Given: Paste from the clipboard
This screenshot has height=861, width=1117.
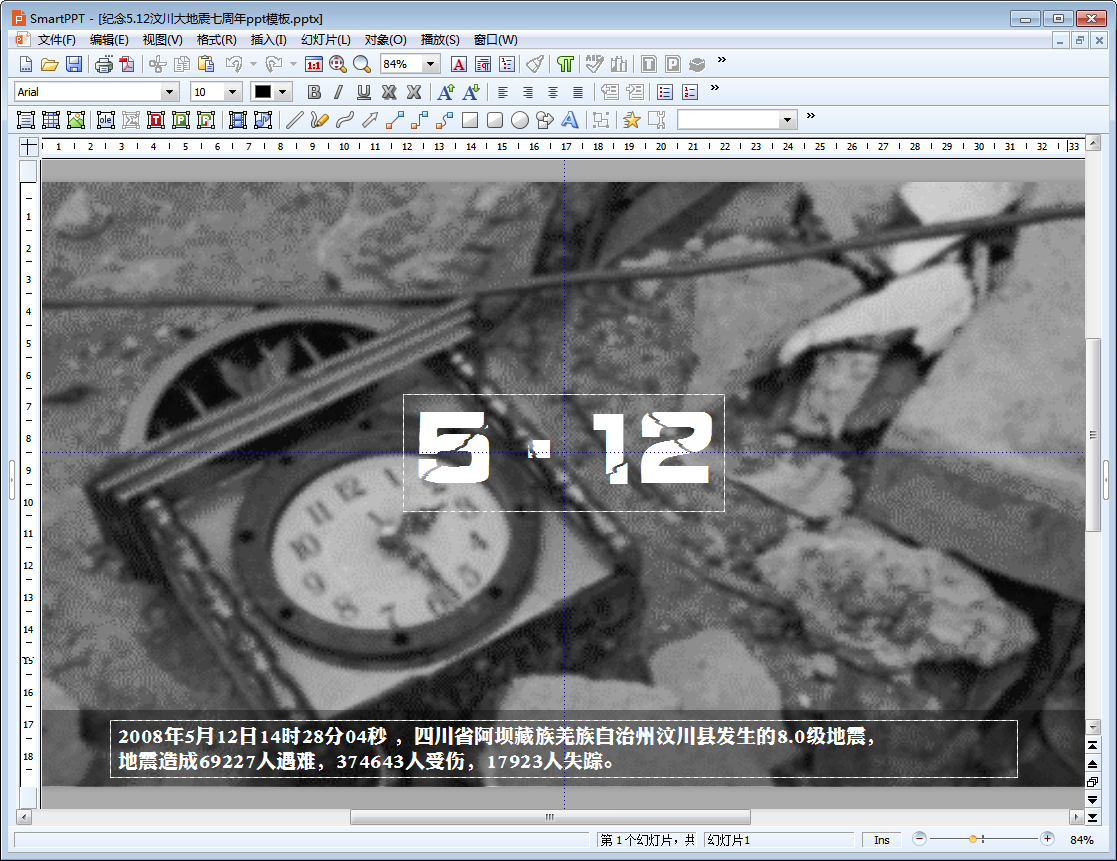Looking at the screenshot, I should pyautogui.click(x=206, y=64).
